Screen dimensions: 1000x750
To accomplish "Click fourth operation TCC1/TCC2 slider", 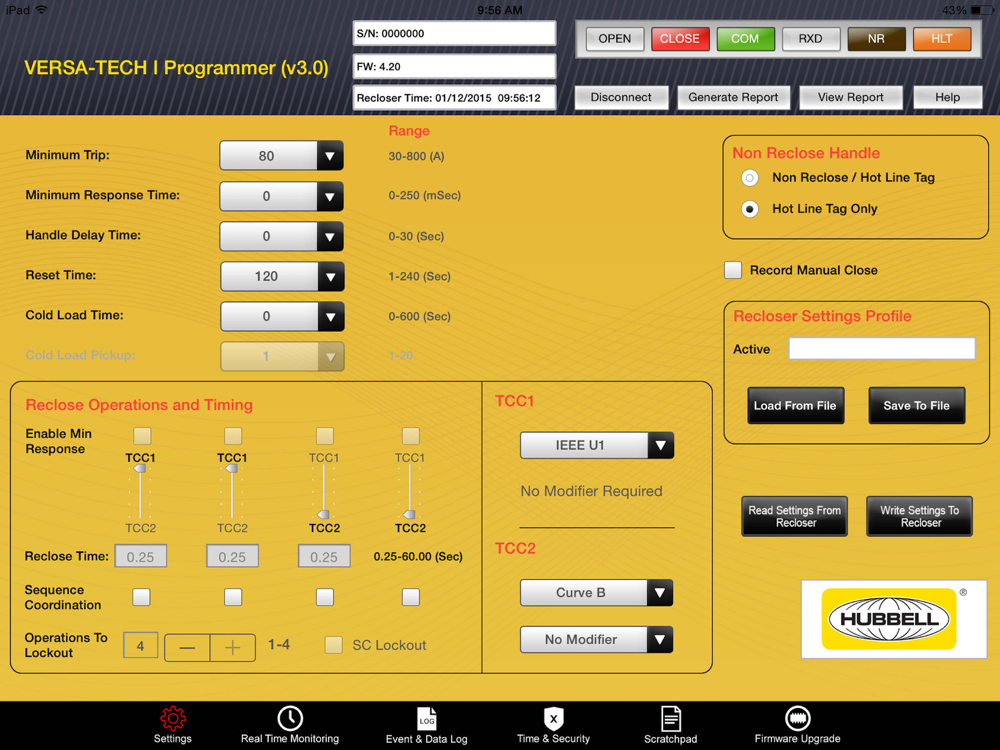I will click(x=410, y=492).
